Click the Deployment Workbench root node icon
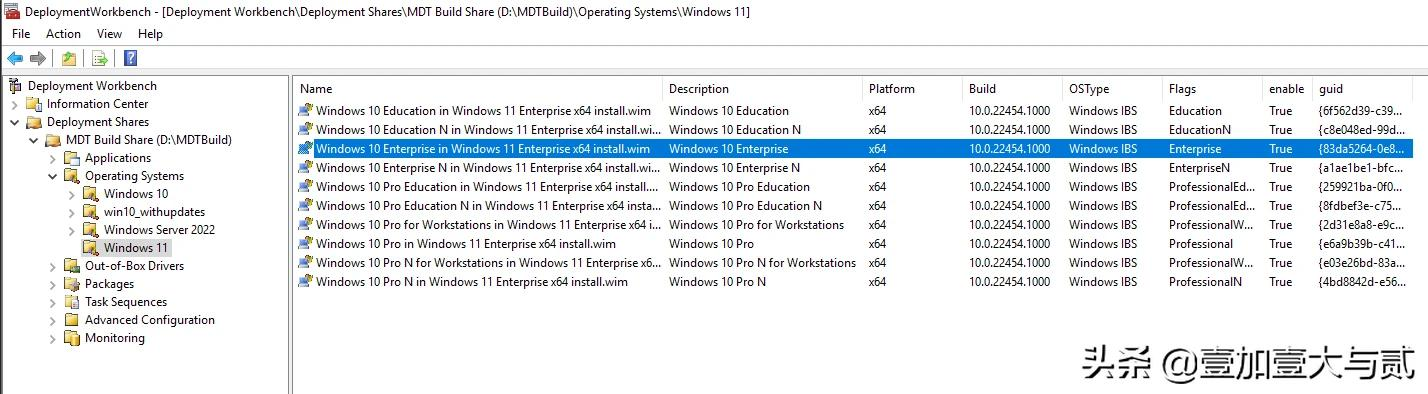1428x394 pixels. (x=15, y=86)
